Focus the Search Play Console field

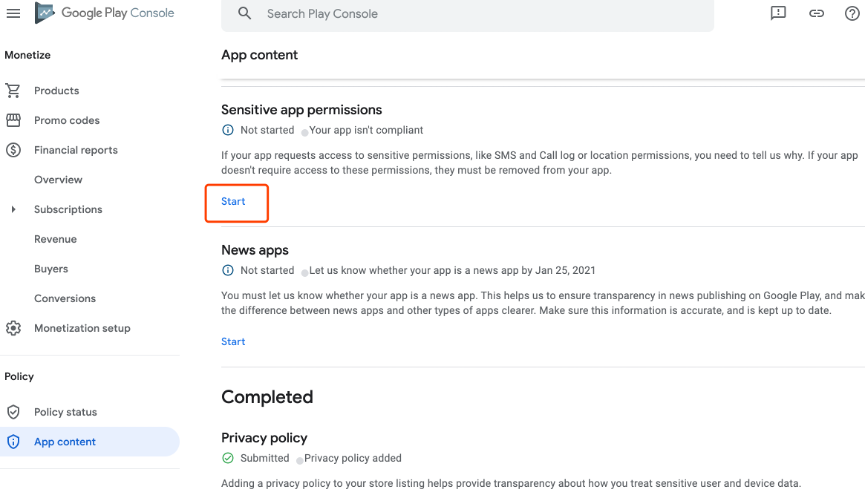pos(467,14)
